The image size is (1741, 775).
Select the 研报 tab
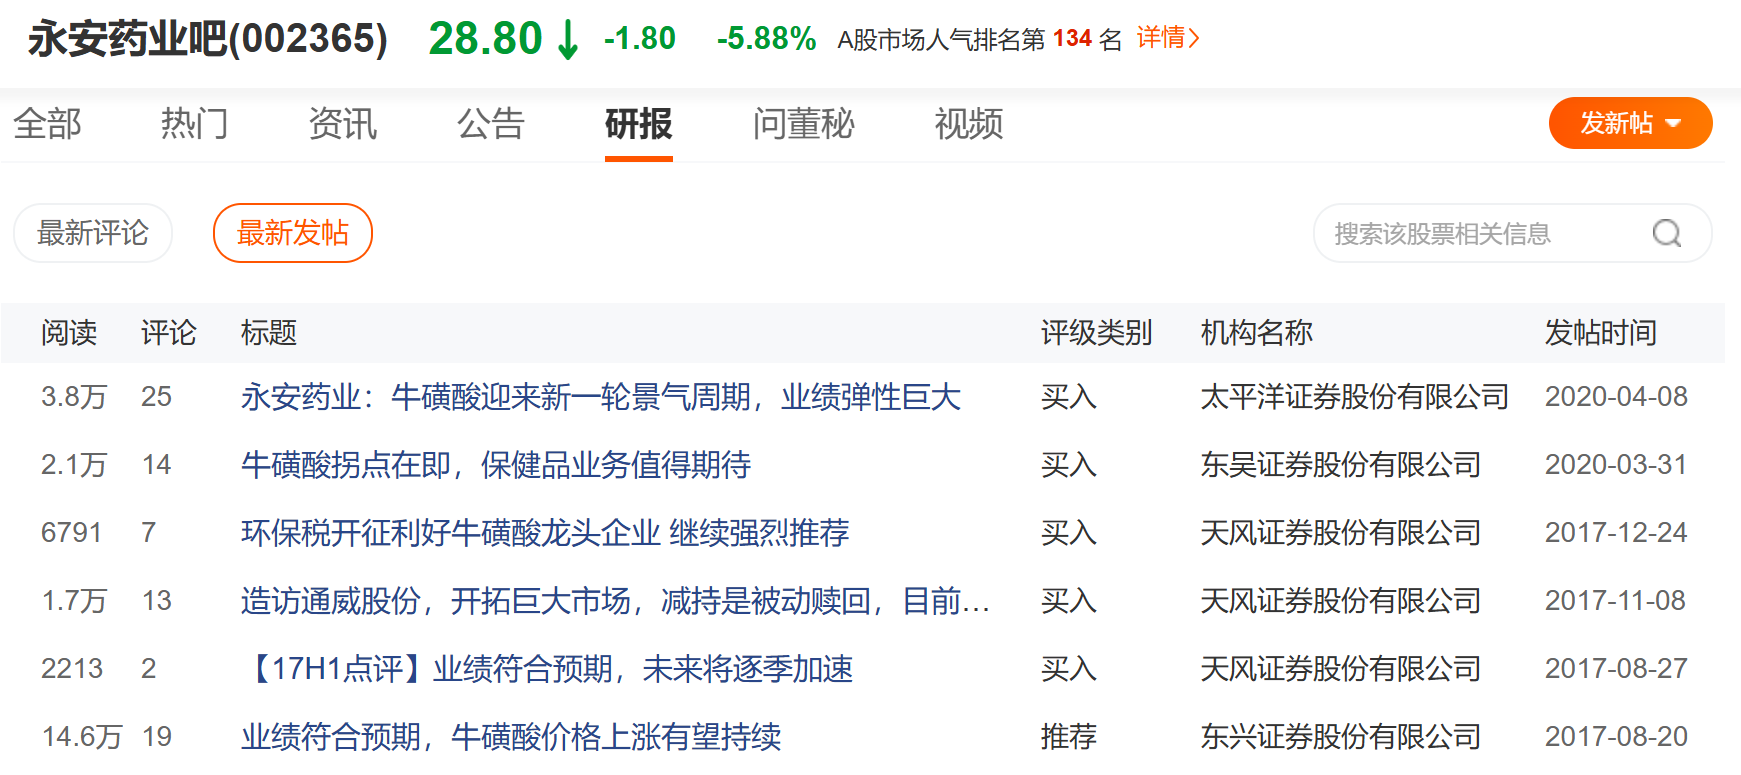(639, 124)
